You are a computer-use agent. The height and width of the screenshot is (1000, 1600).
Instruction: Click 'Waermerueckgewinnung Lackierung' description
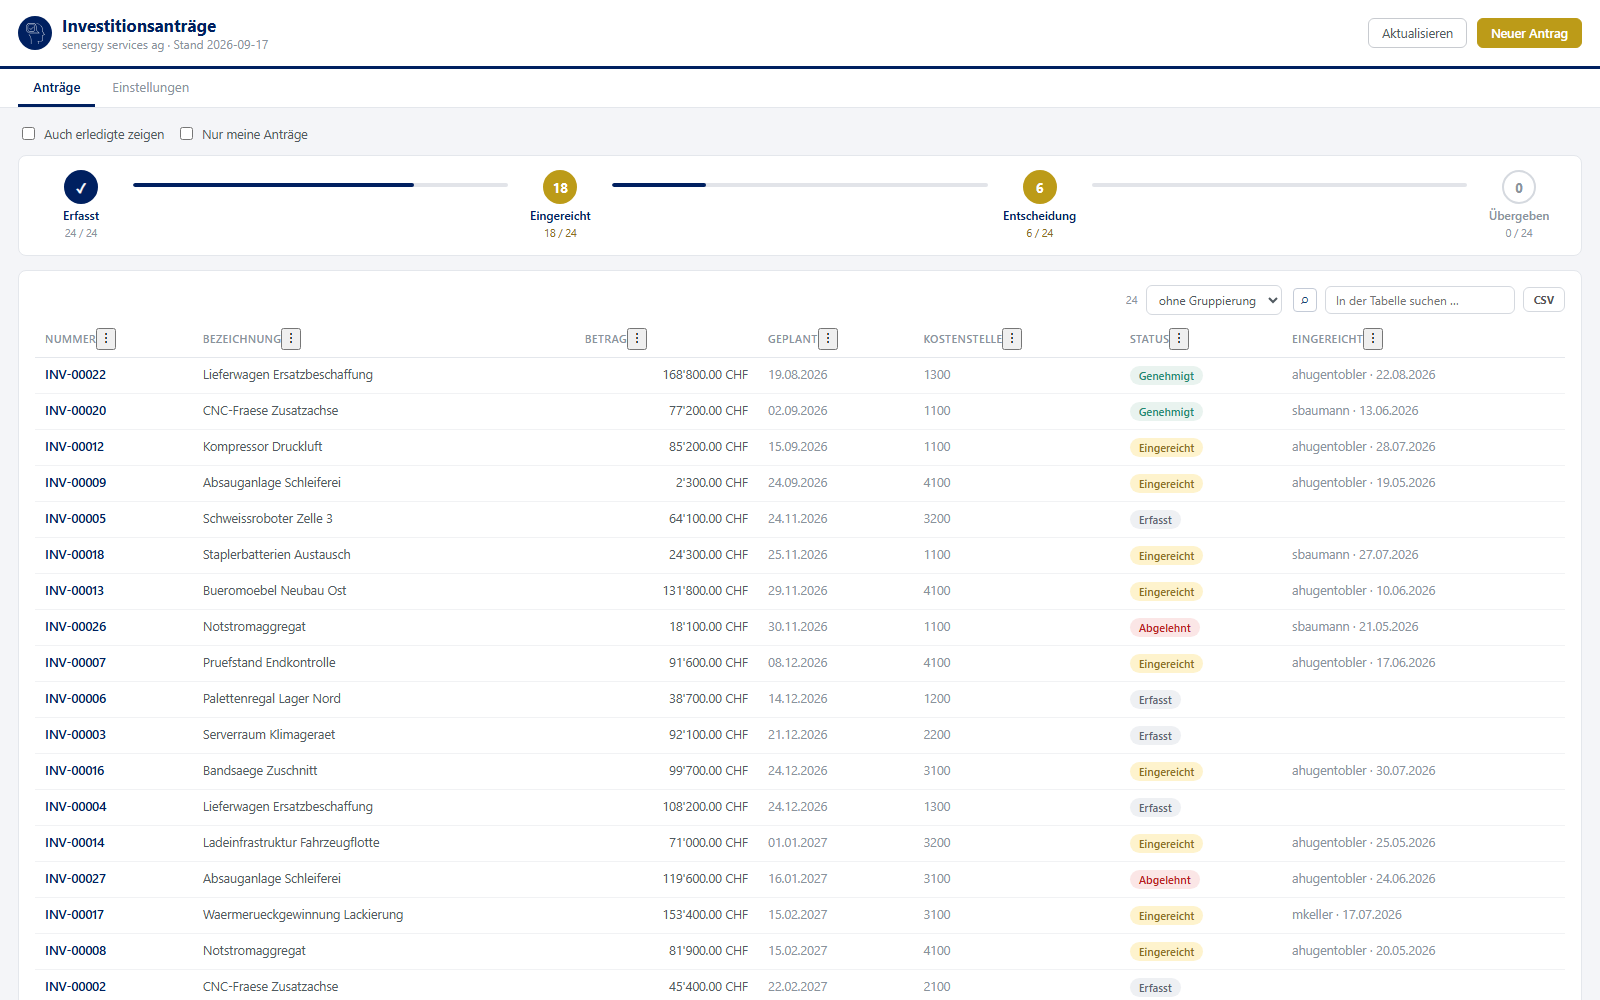(303, 915)
